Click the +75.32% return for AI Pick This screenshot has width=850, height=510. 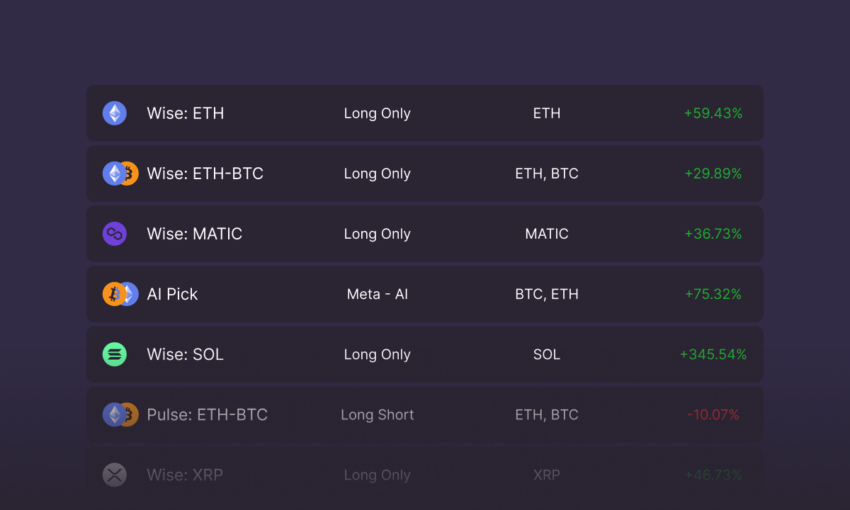(713, 294)
